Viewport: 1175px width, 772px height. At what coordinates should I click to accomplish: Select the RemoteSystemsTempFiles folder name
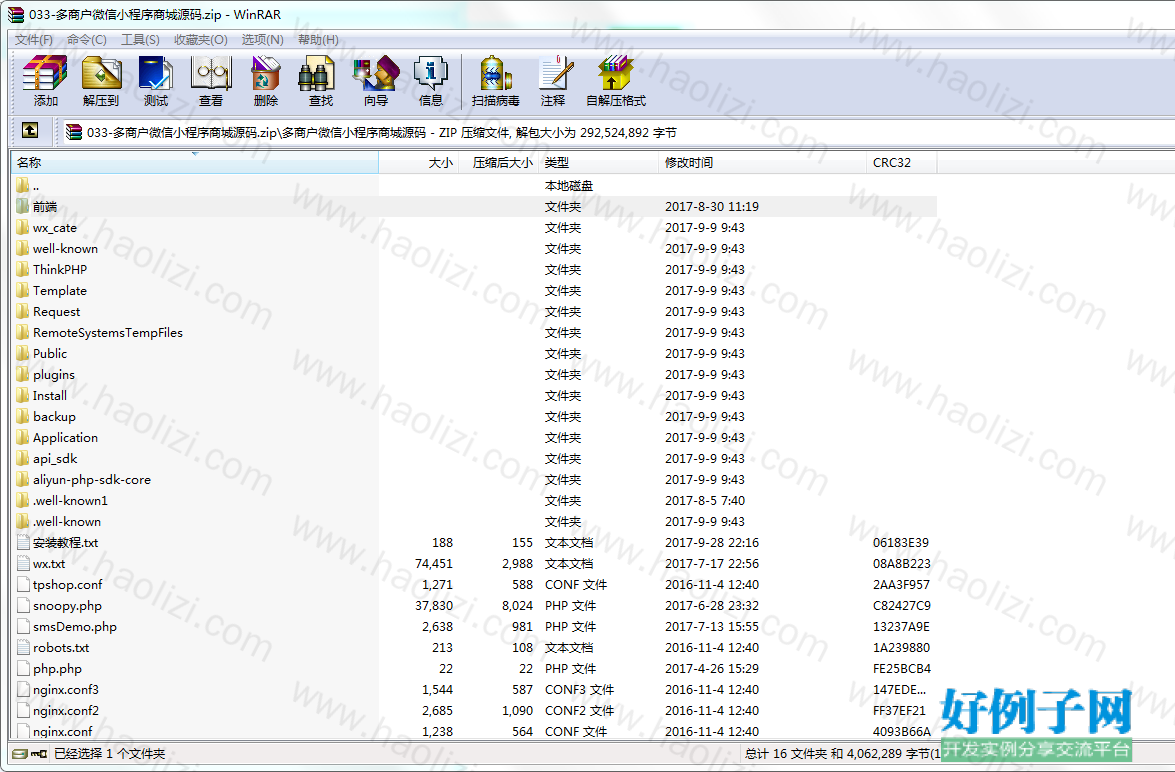click(x=108, y=332)
